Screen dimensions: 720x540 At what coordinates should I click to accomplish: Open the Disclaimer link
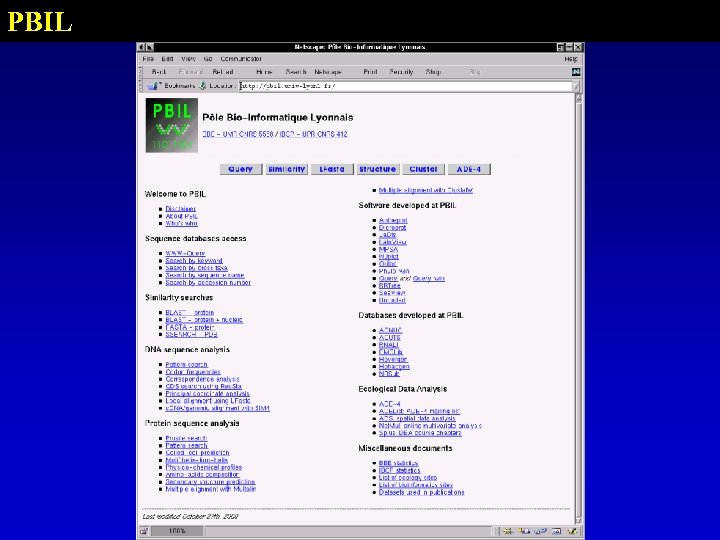180,208
